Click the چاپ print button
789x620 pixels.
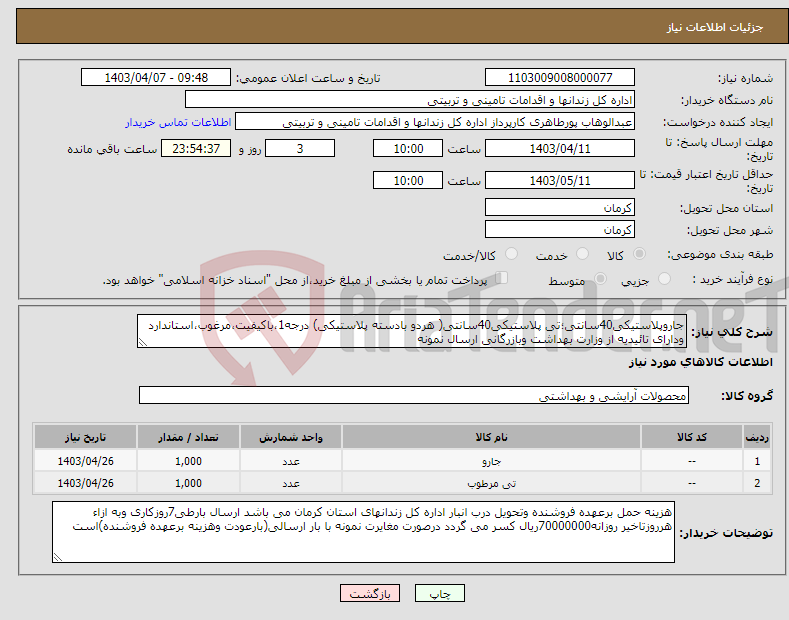point(440,593)
